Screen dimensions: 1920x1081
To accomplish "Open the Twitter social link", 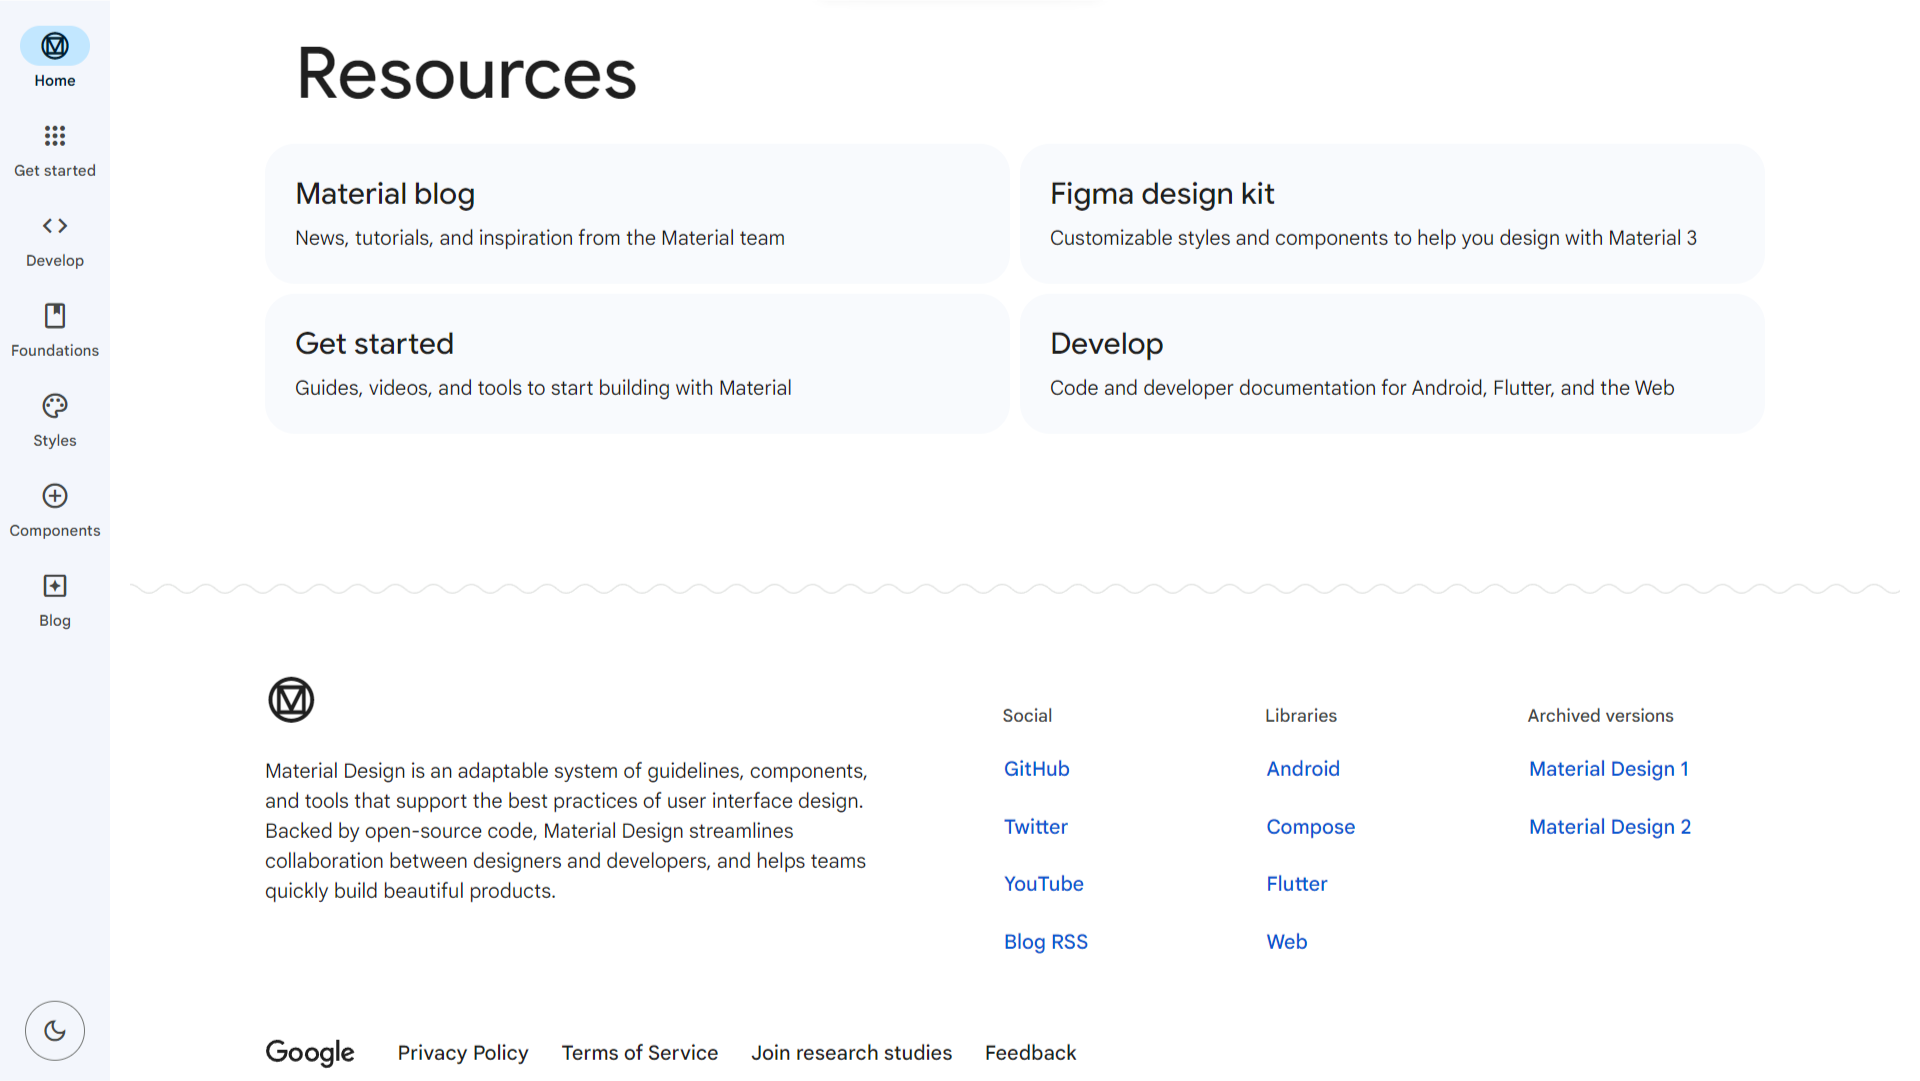I will click(1036, 827).
